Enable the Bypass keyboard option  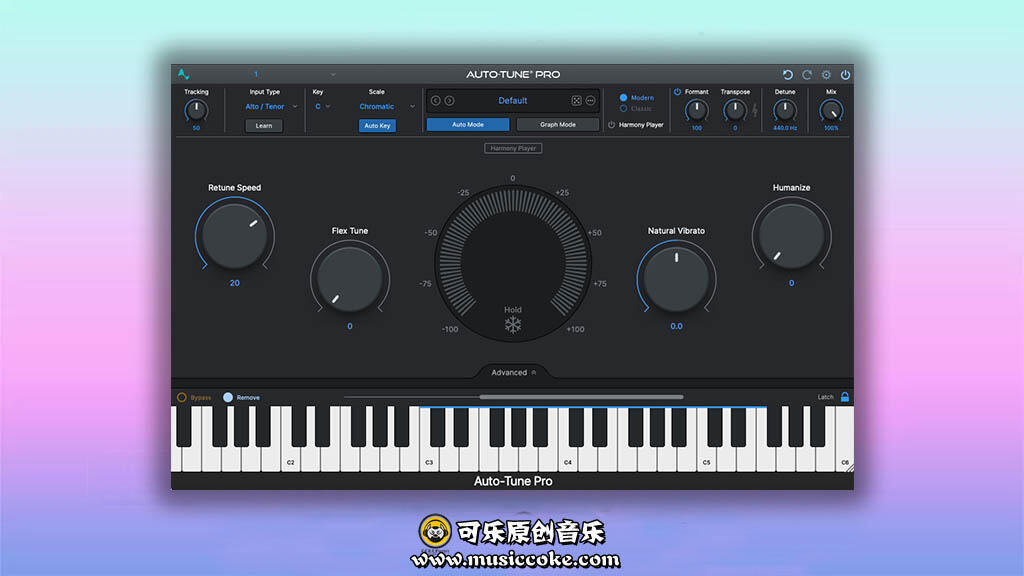tap(182, 397)
